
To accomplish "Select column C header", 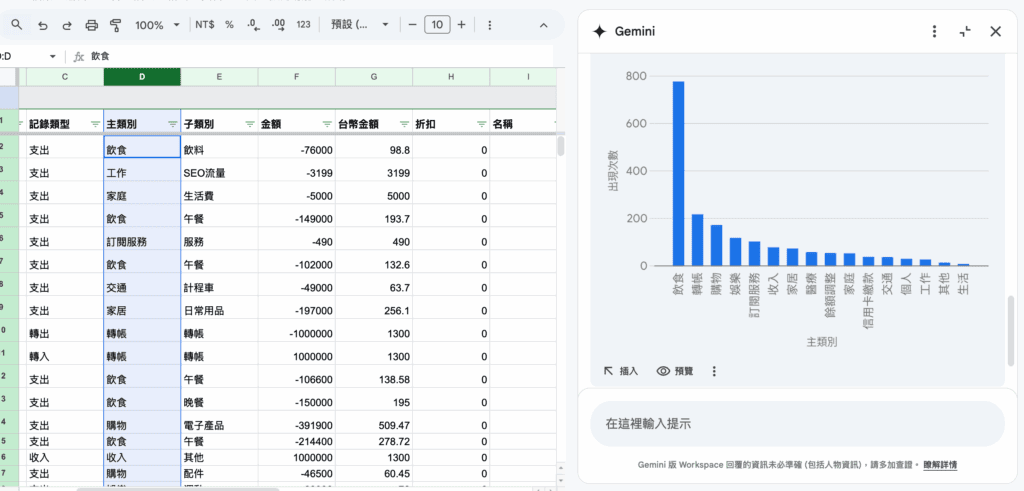I will 65,77.
